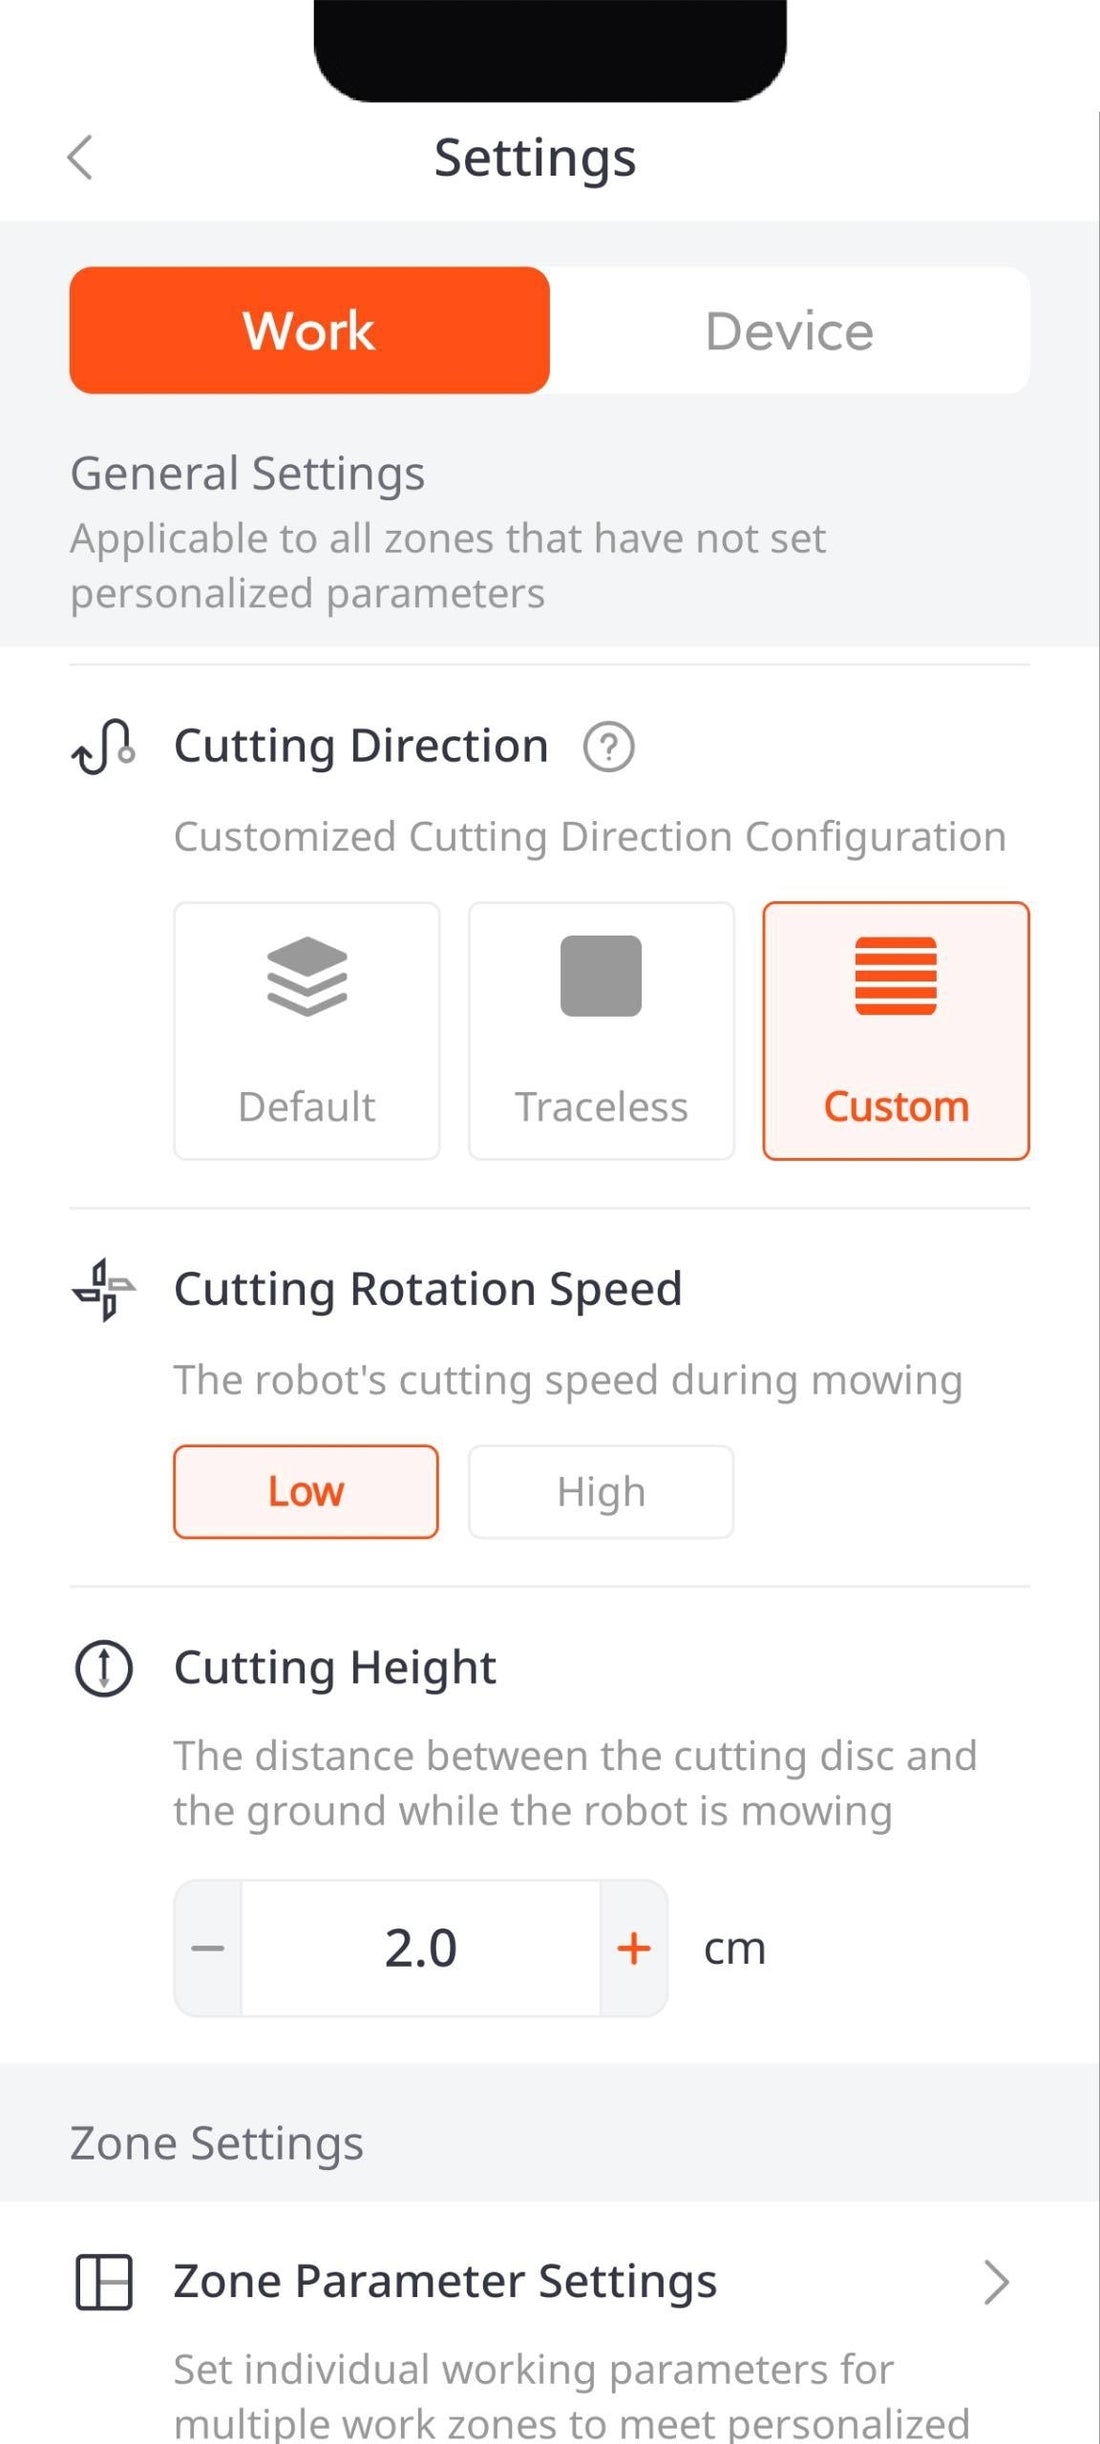Select Custom cutting direction option

(x=896, y=1031)
